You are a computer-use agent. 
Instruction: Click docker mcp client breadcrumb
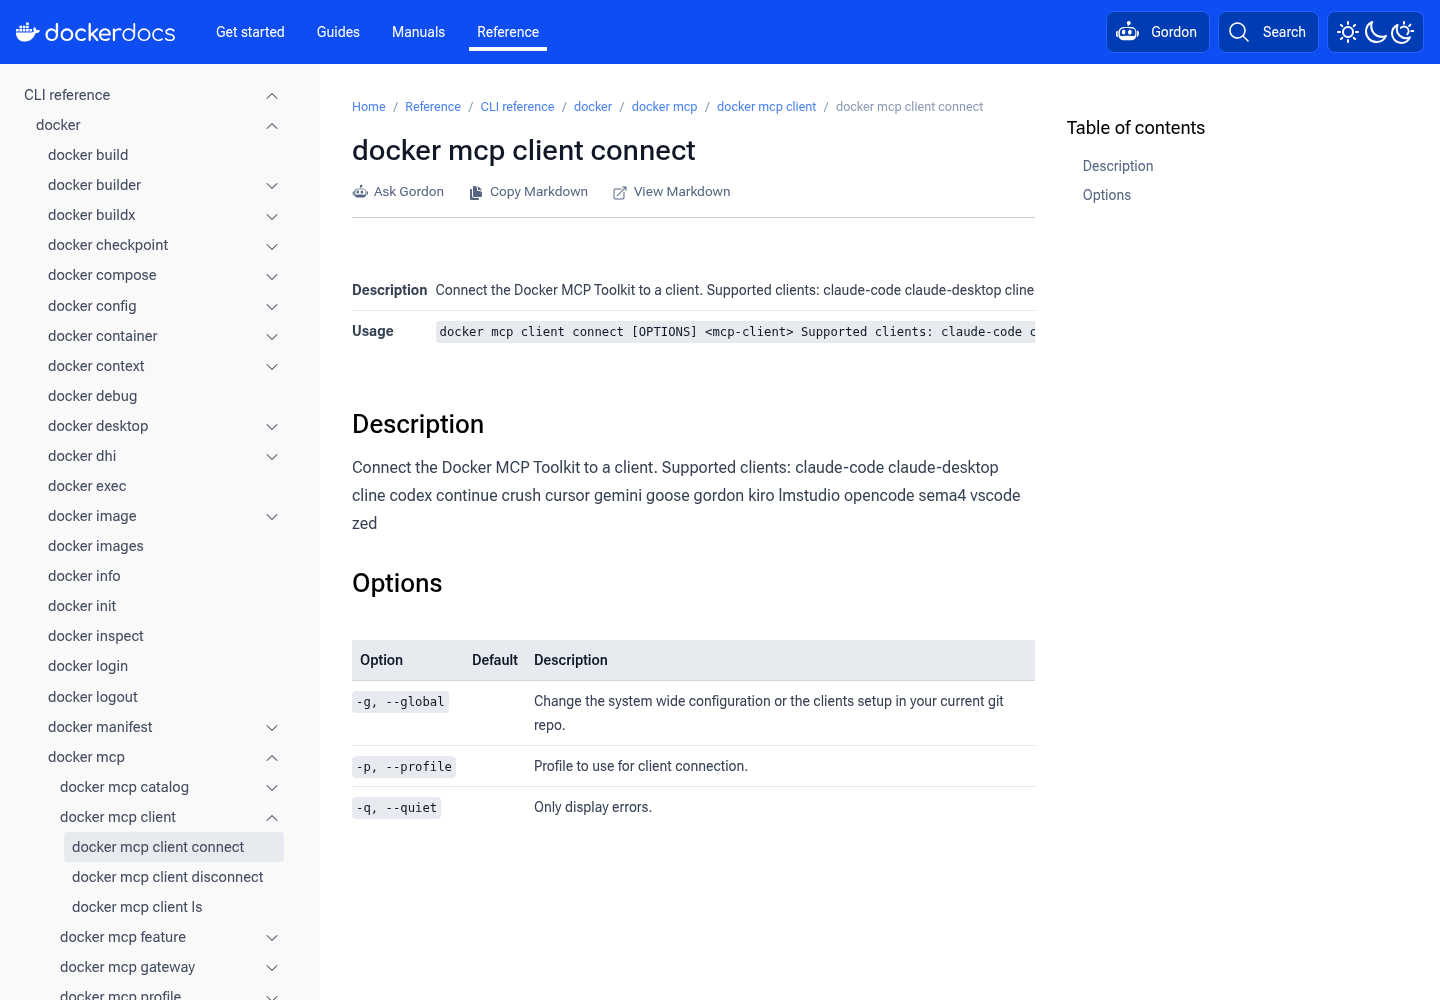coord(766,107)
